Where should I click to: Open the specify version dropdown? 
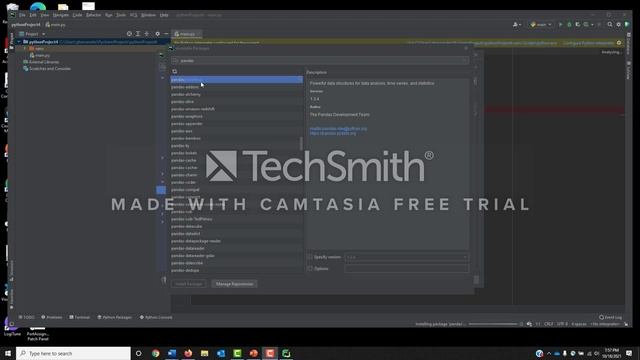[x=407, y=257]
